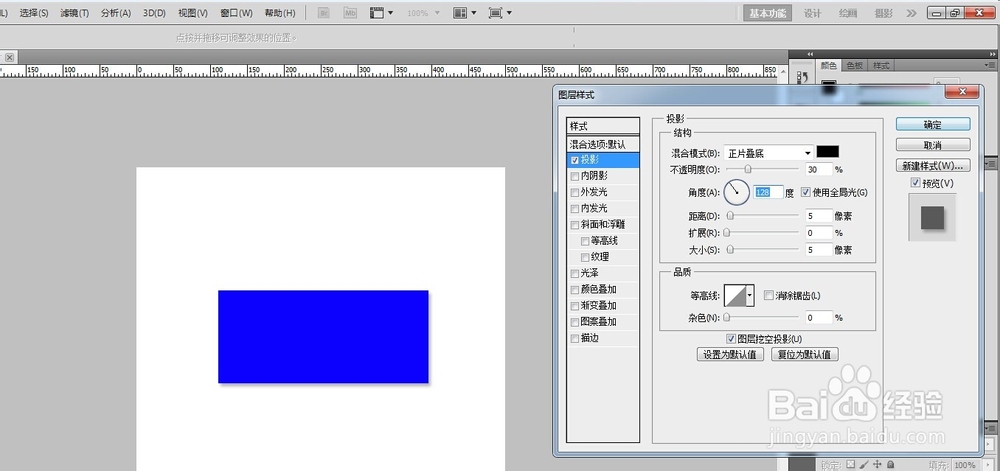The height and width of the screenshot is (471, 1000).
Task: Show more workspaces via double-chevron icon
Action: point(911,13)
